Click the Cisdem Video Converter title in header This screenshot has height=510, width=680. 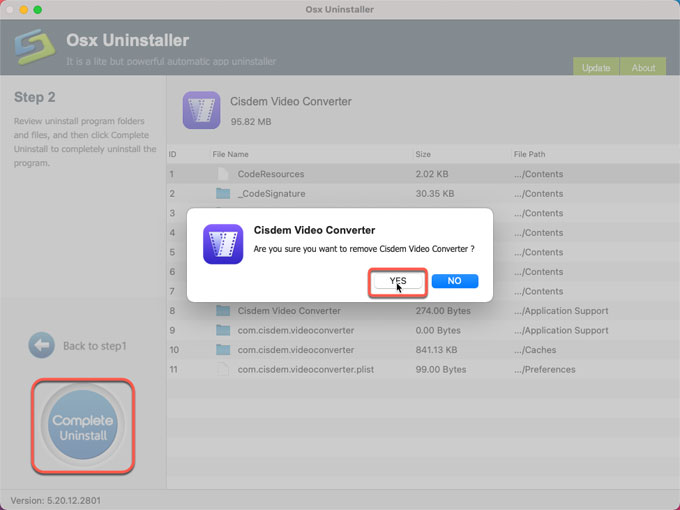[291, 101]
